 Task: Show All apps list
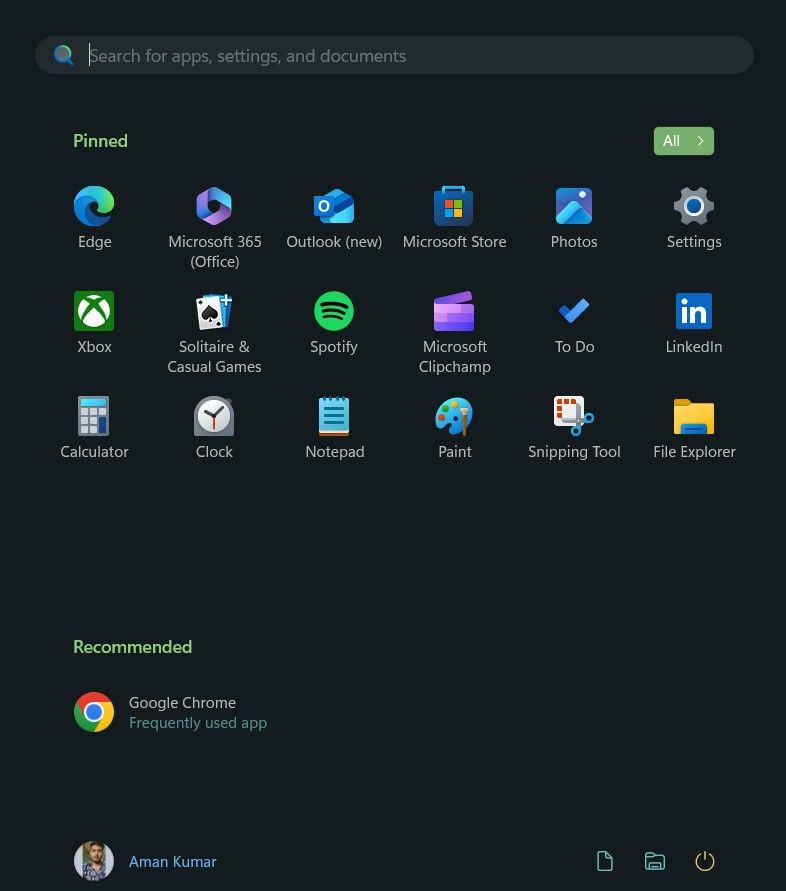[x=684, y=141]
